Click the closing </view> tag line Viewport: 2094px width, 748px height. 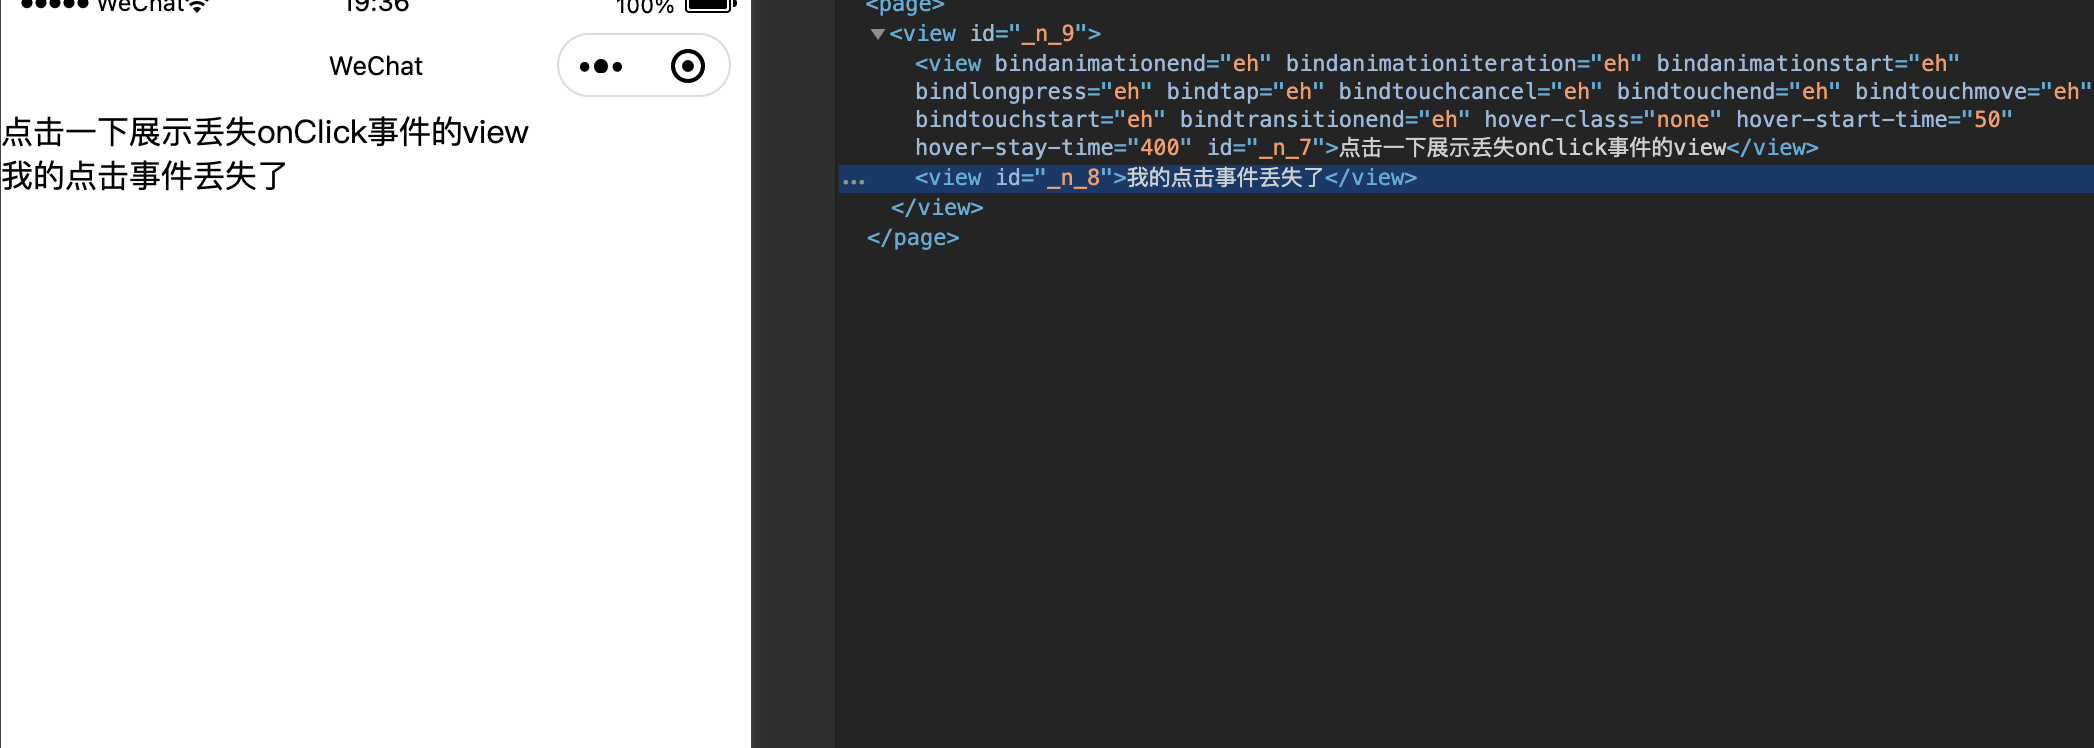(937, 208)
